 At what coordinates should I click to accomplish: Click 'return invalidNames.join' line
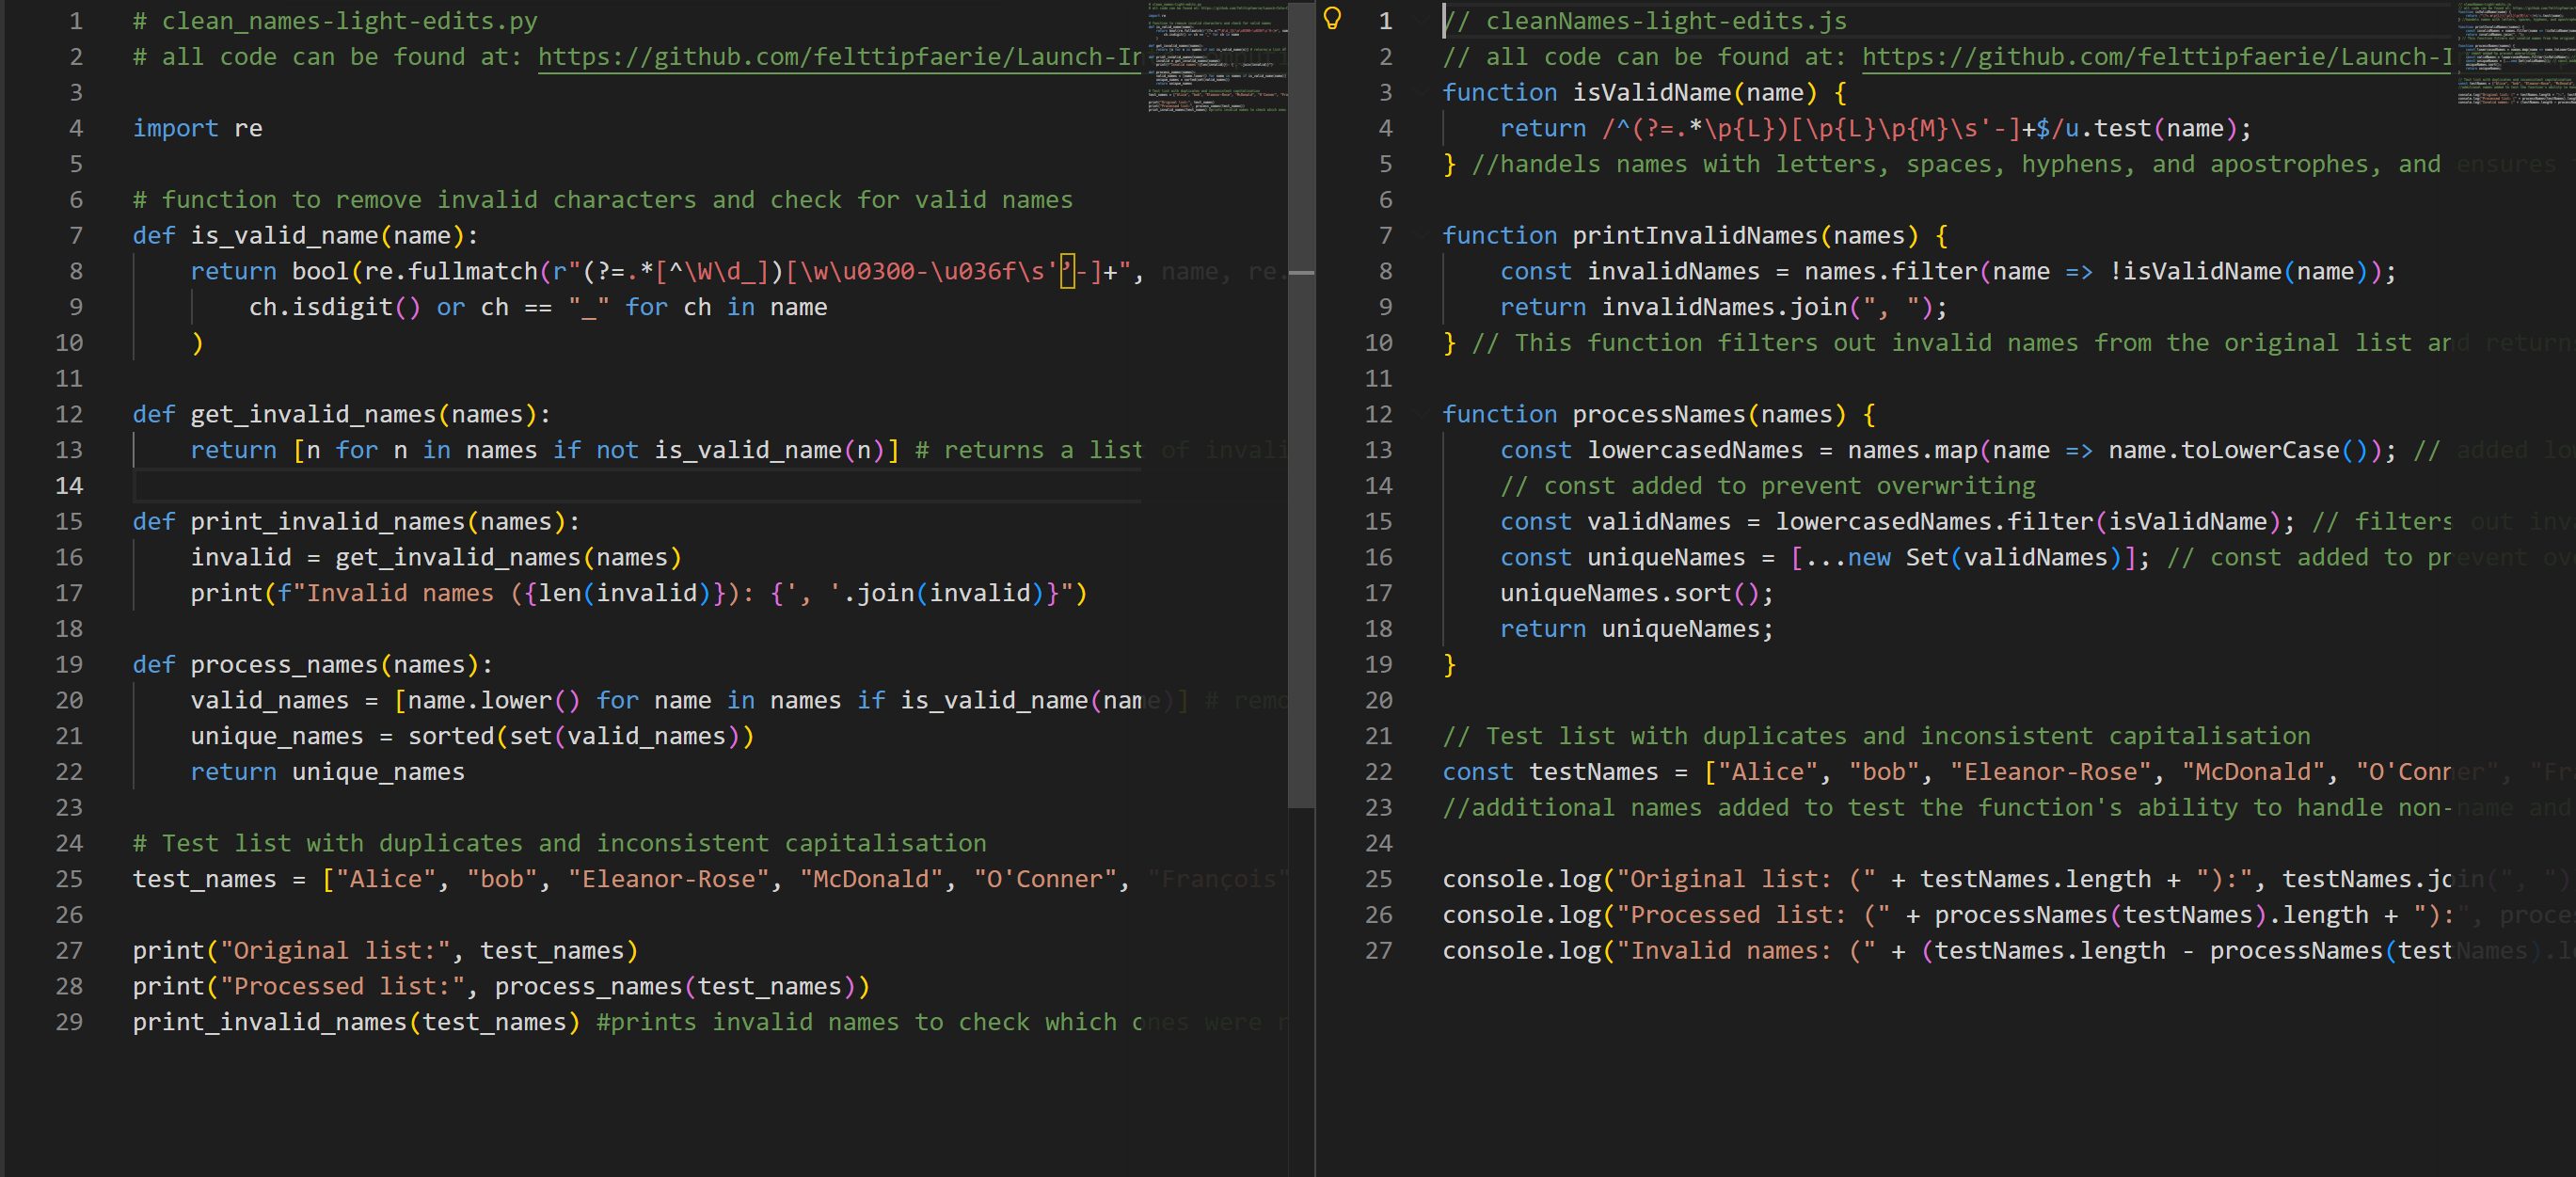coord(1724,308)
